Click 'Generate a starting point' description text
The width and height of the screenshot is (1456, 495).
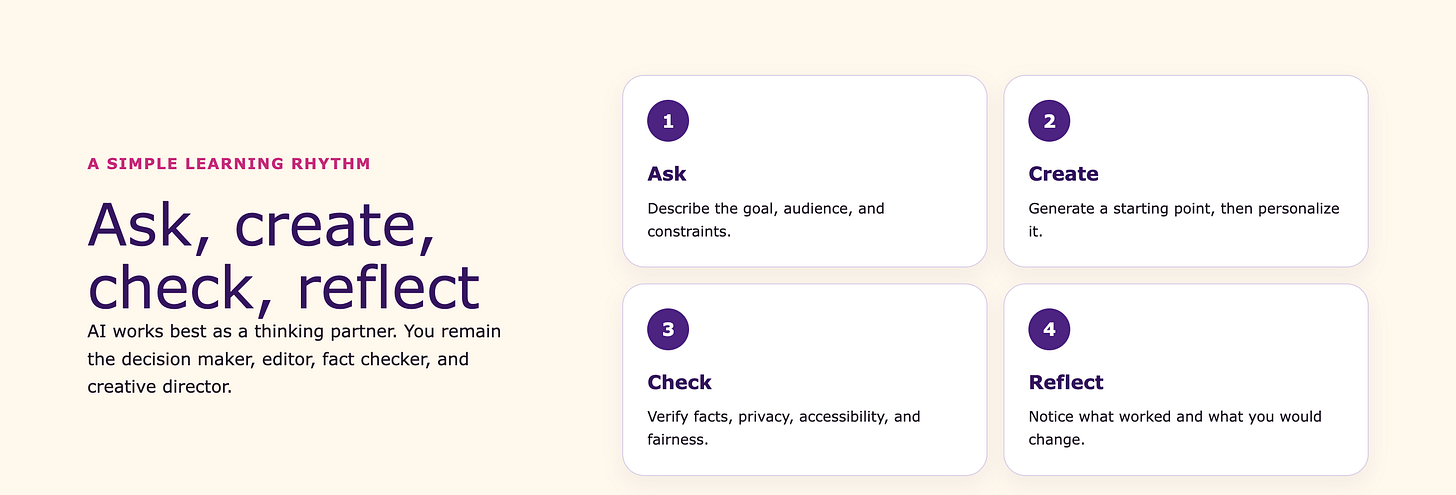point(1183,220)
